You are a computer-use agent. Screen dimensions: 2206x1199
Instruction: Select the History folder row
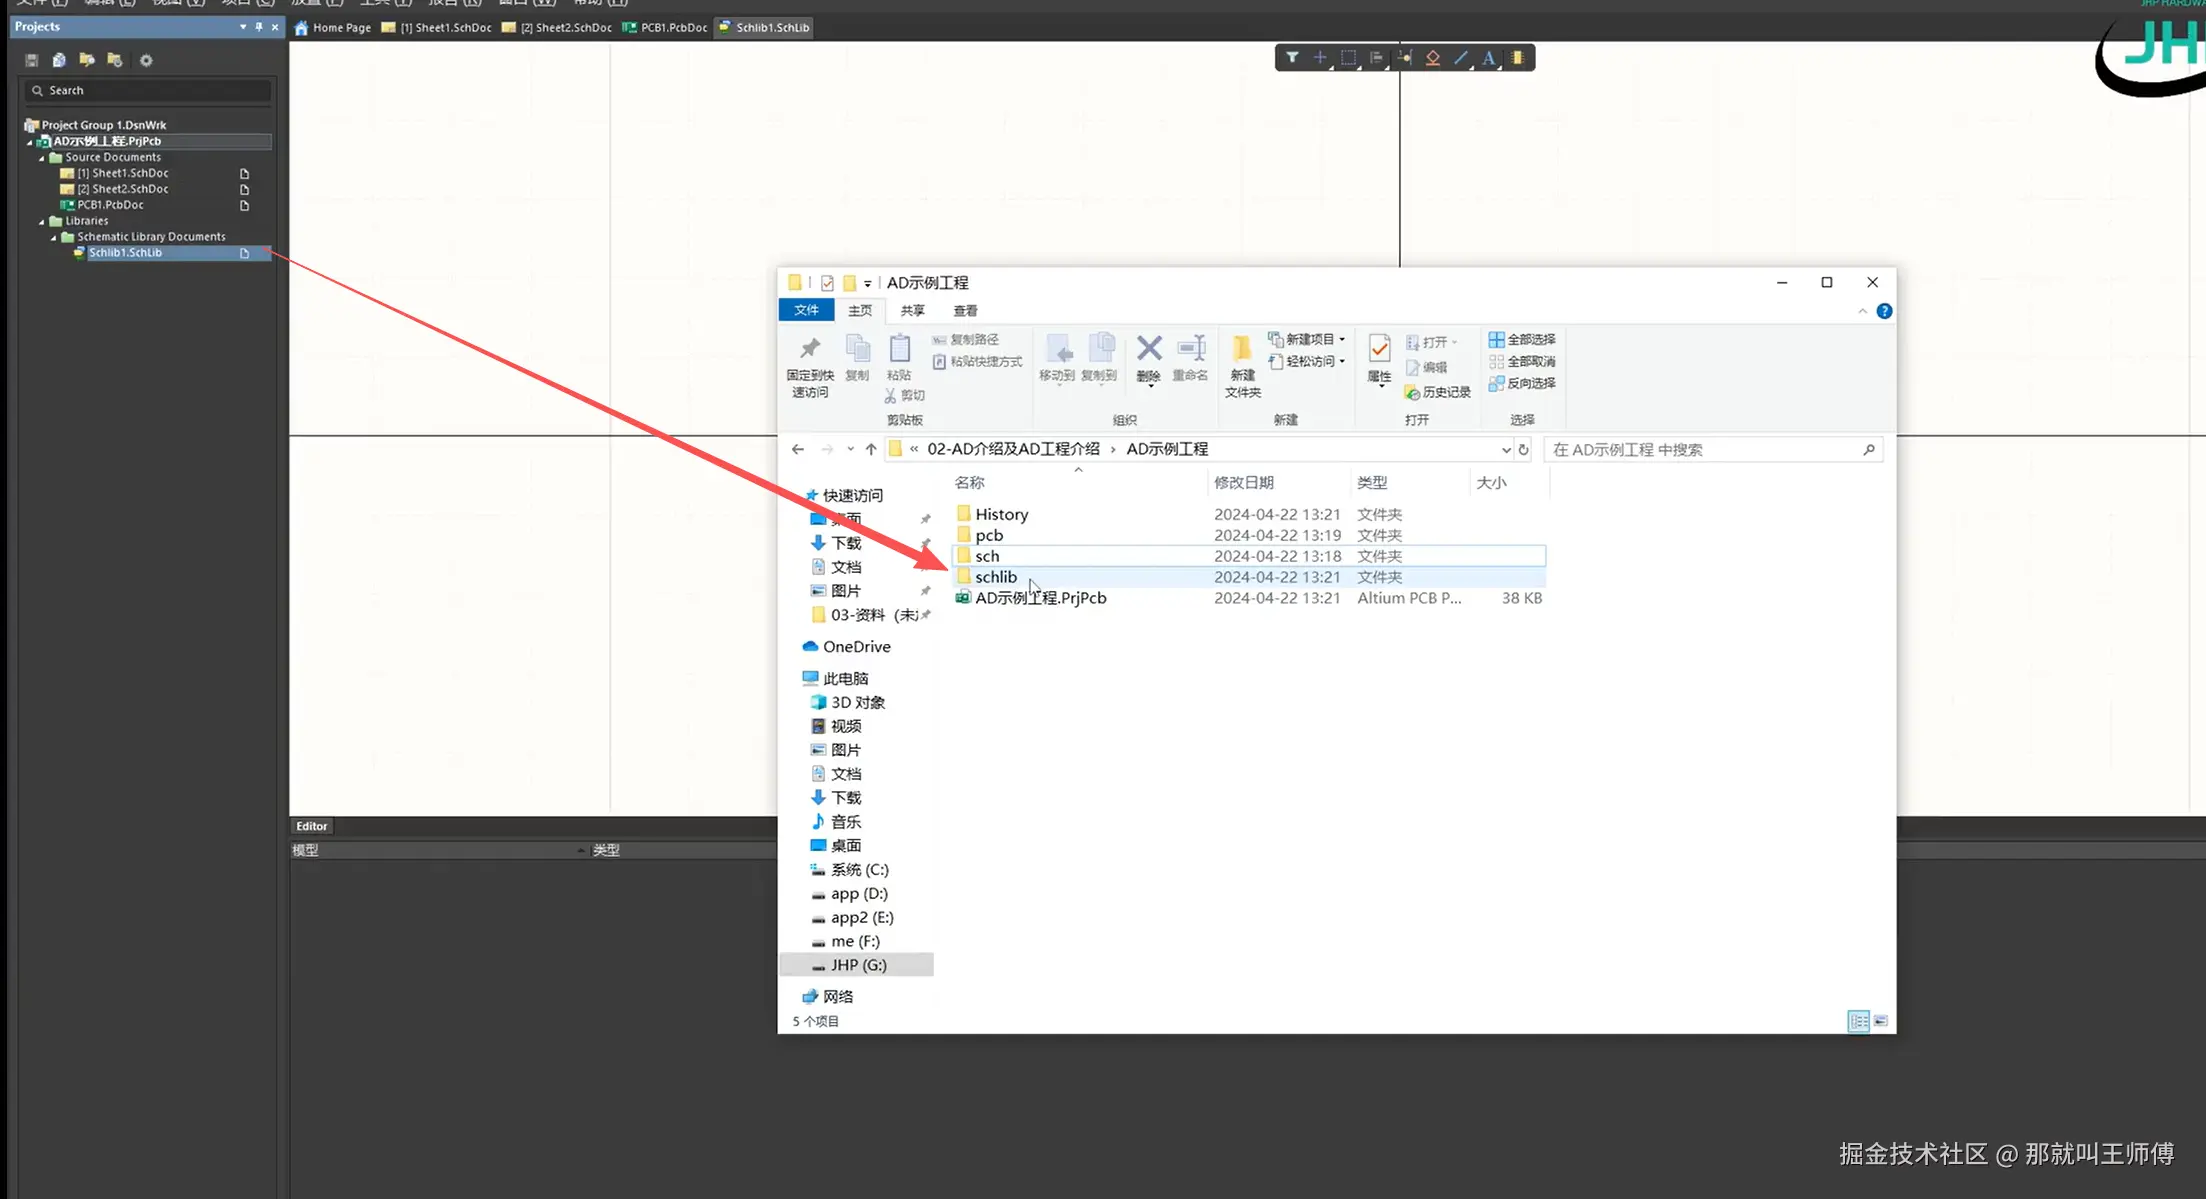[x=1249, y=514]
